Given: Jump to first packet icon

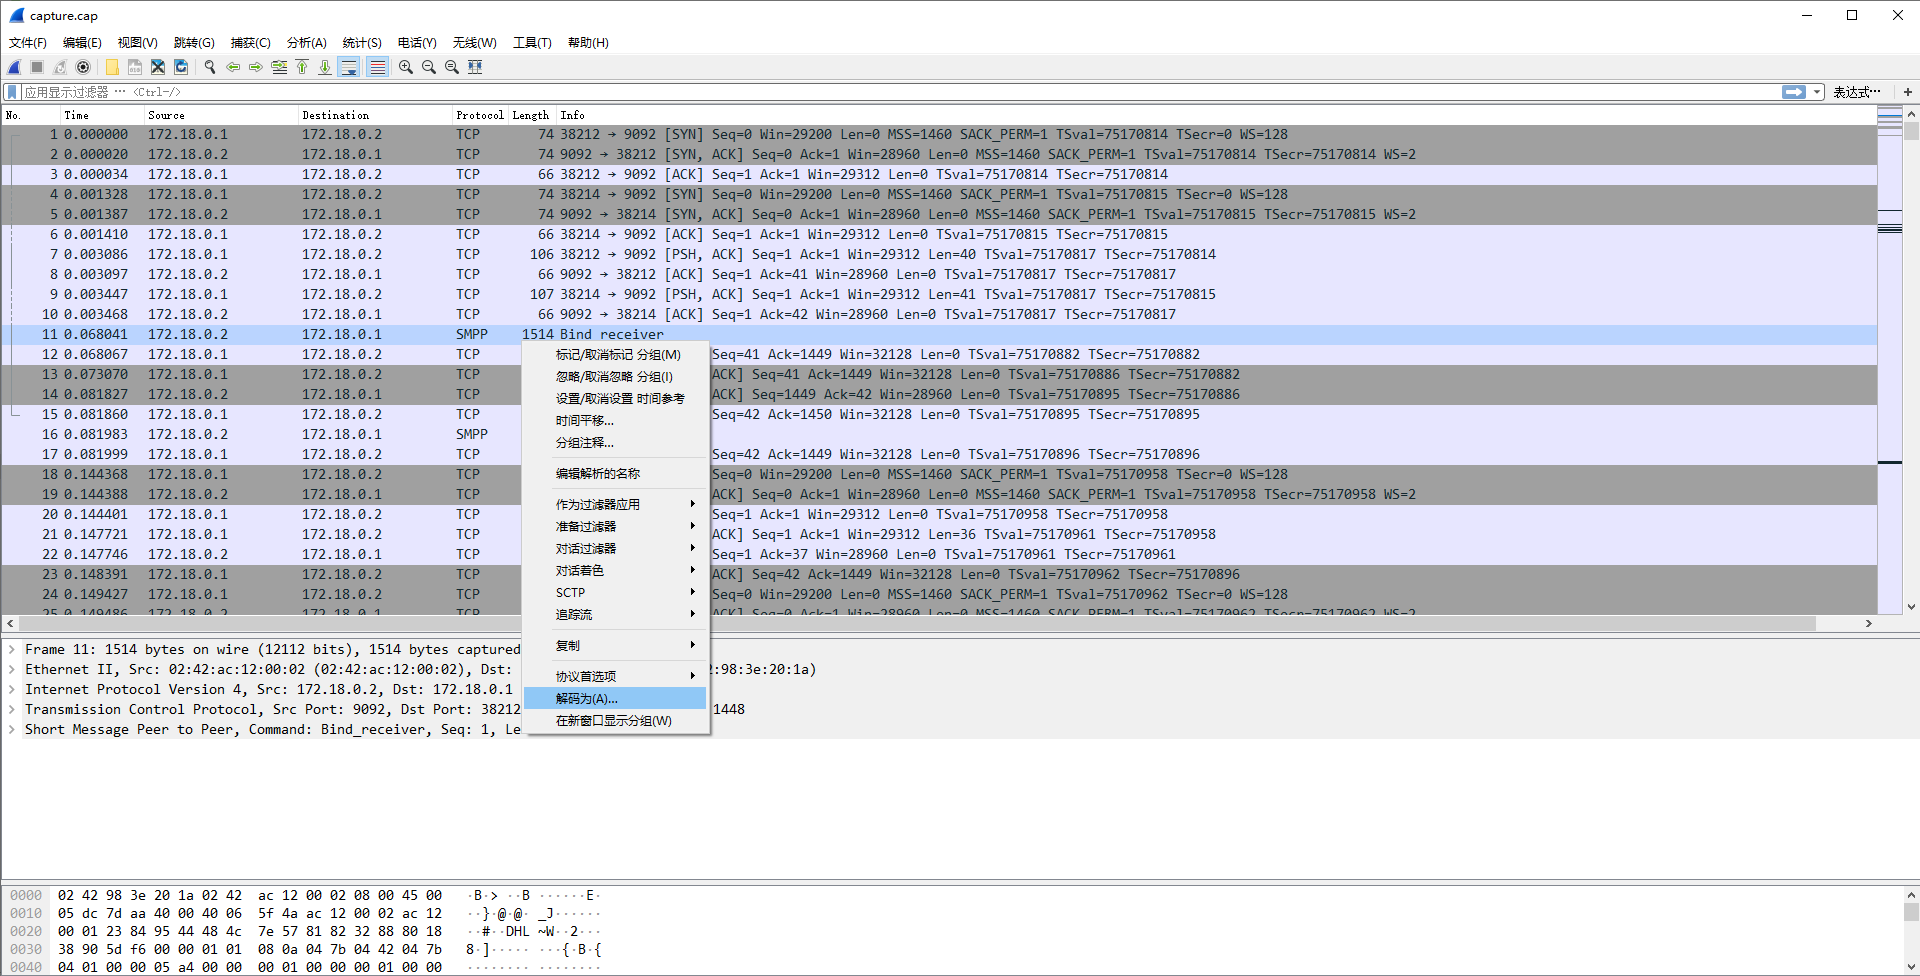Looking at the screenshot, I should tap(302, 67).
